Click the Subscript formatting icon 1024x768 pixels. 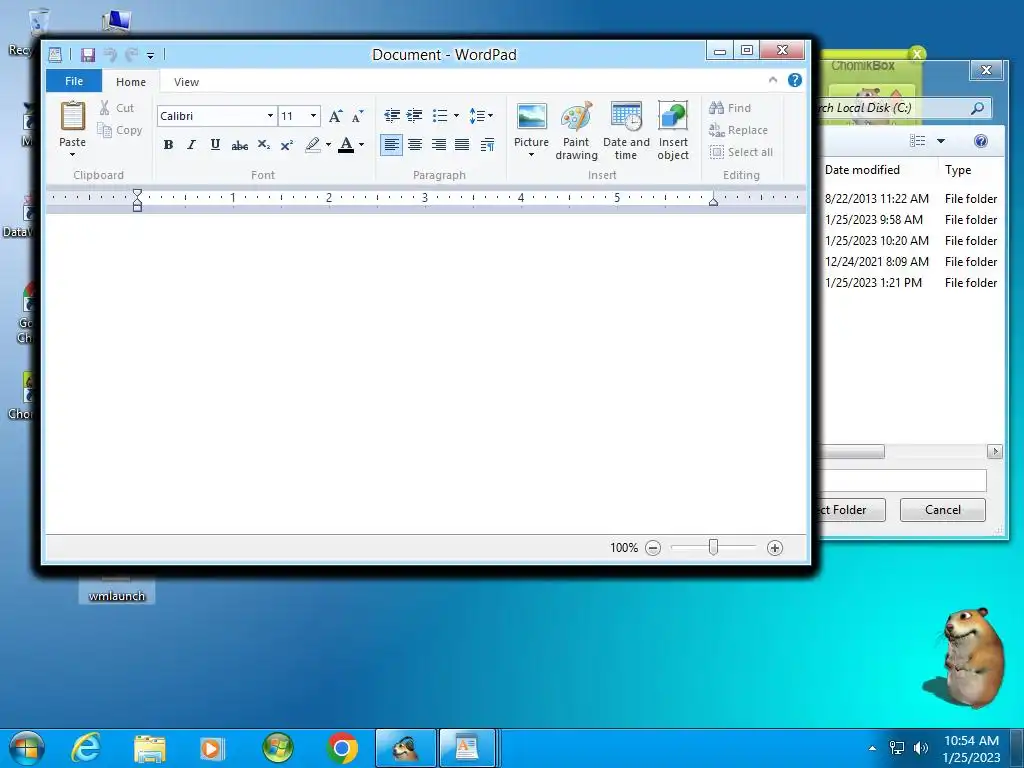(x=263, y=145)
